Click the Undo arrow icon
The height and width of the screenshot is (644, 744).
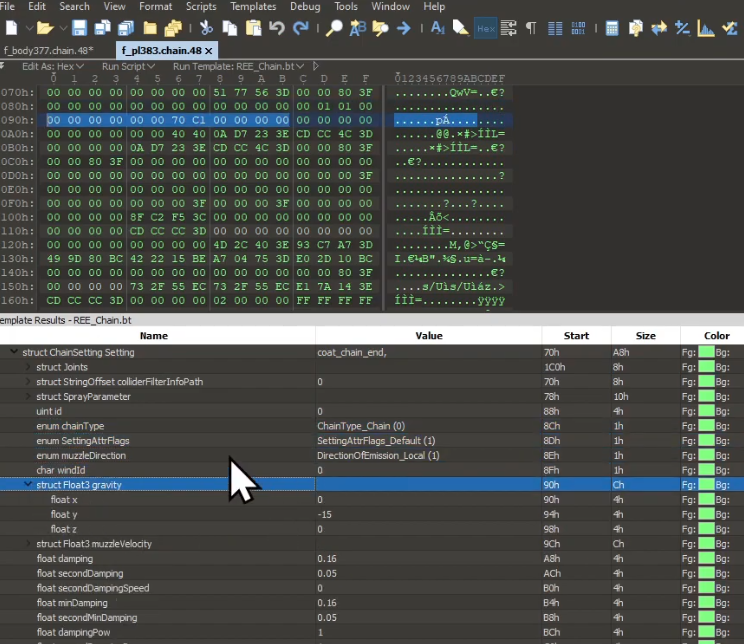(277, 28)
